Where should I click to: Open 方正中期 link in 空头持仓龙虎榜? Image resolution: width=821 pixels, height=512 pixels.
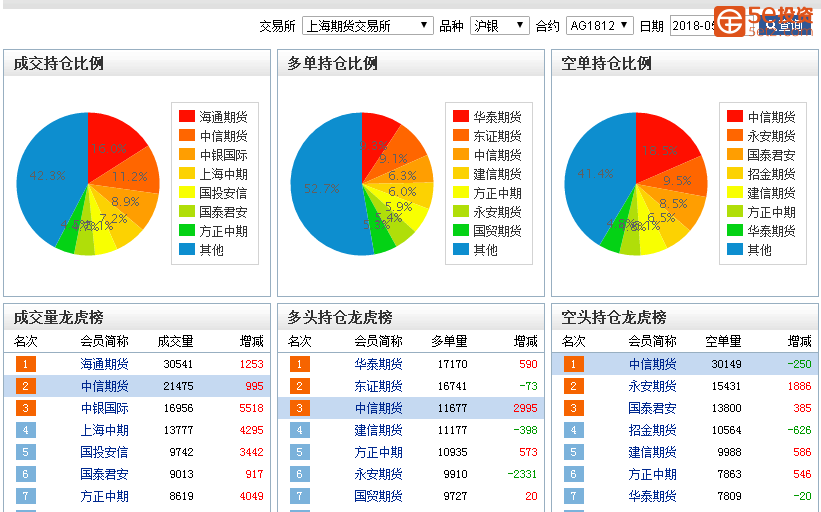pyautogui.click(x=652, y=474)
